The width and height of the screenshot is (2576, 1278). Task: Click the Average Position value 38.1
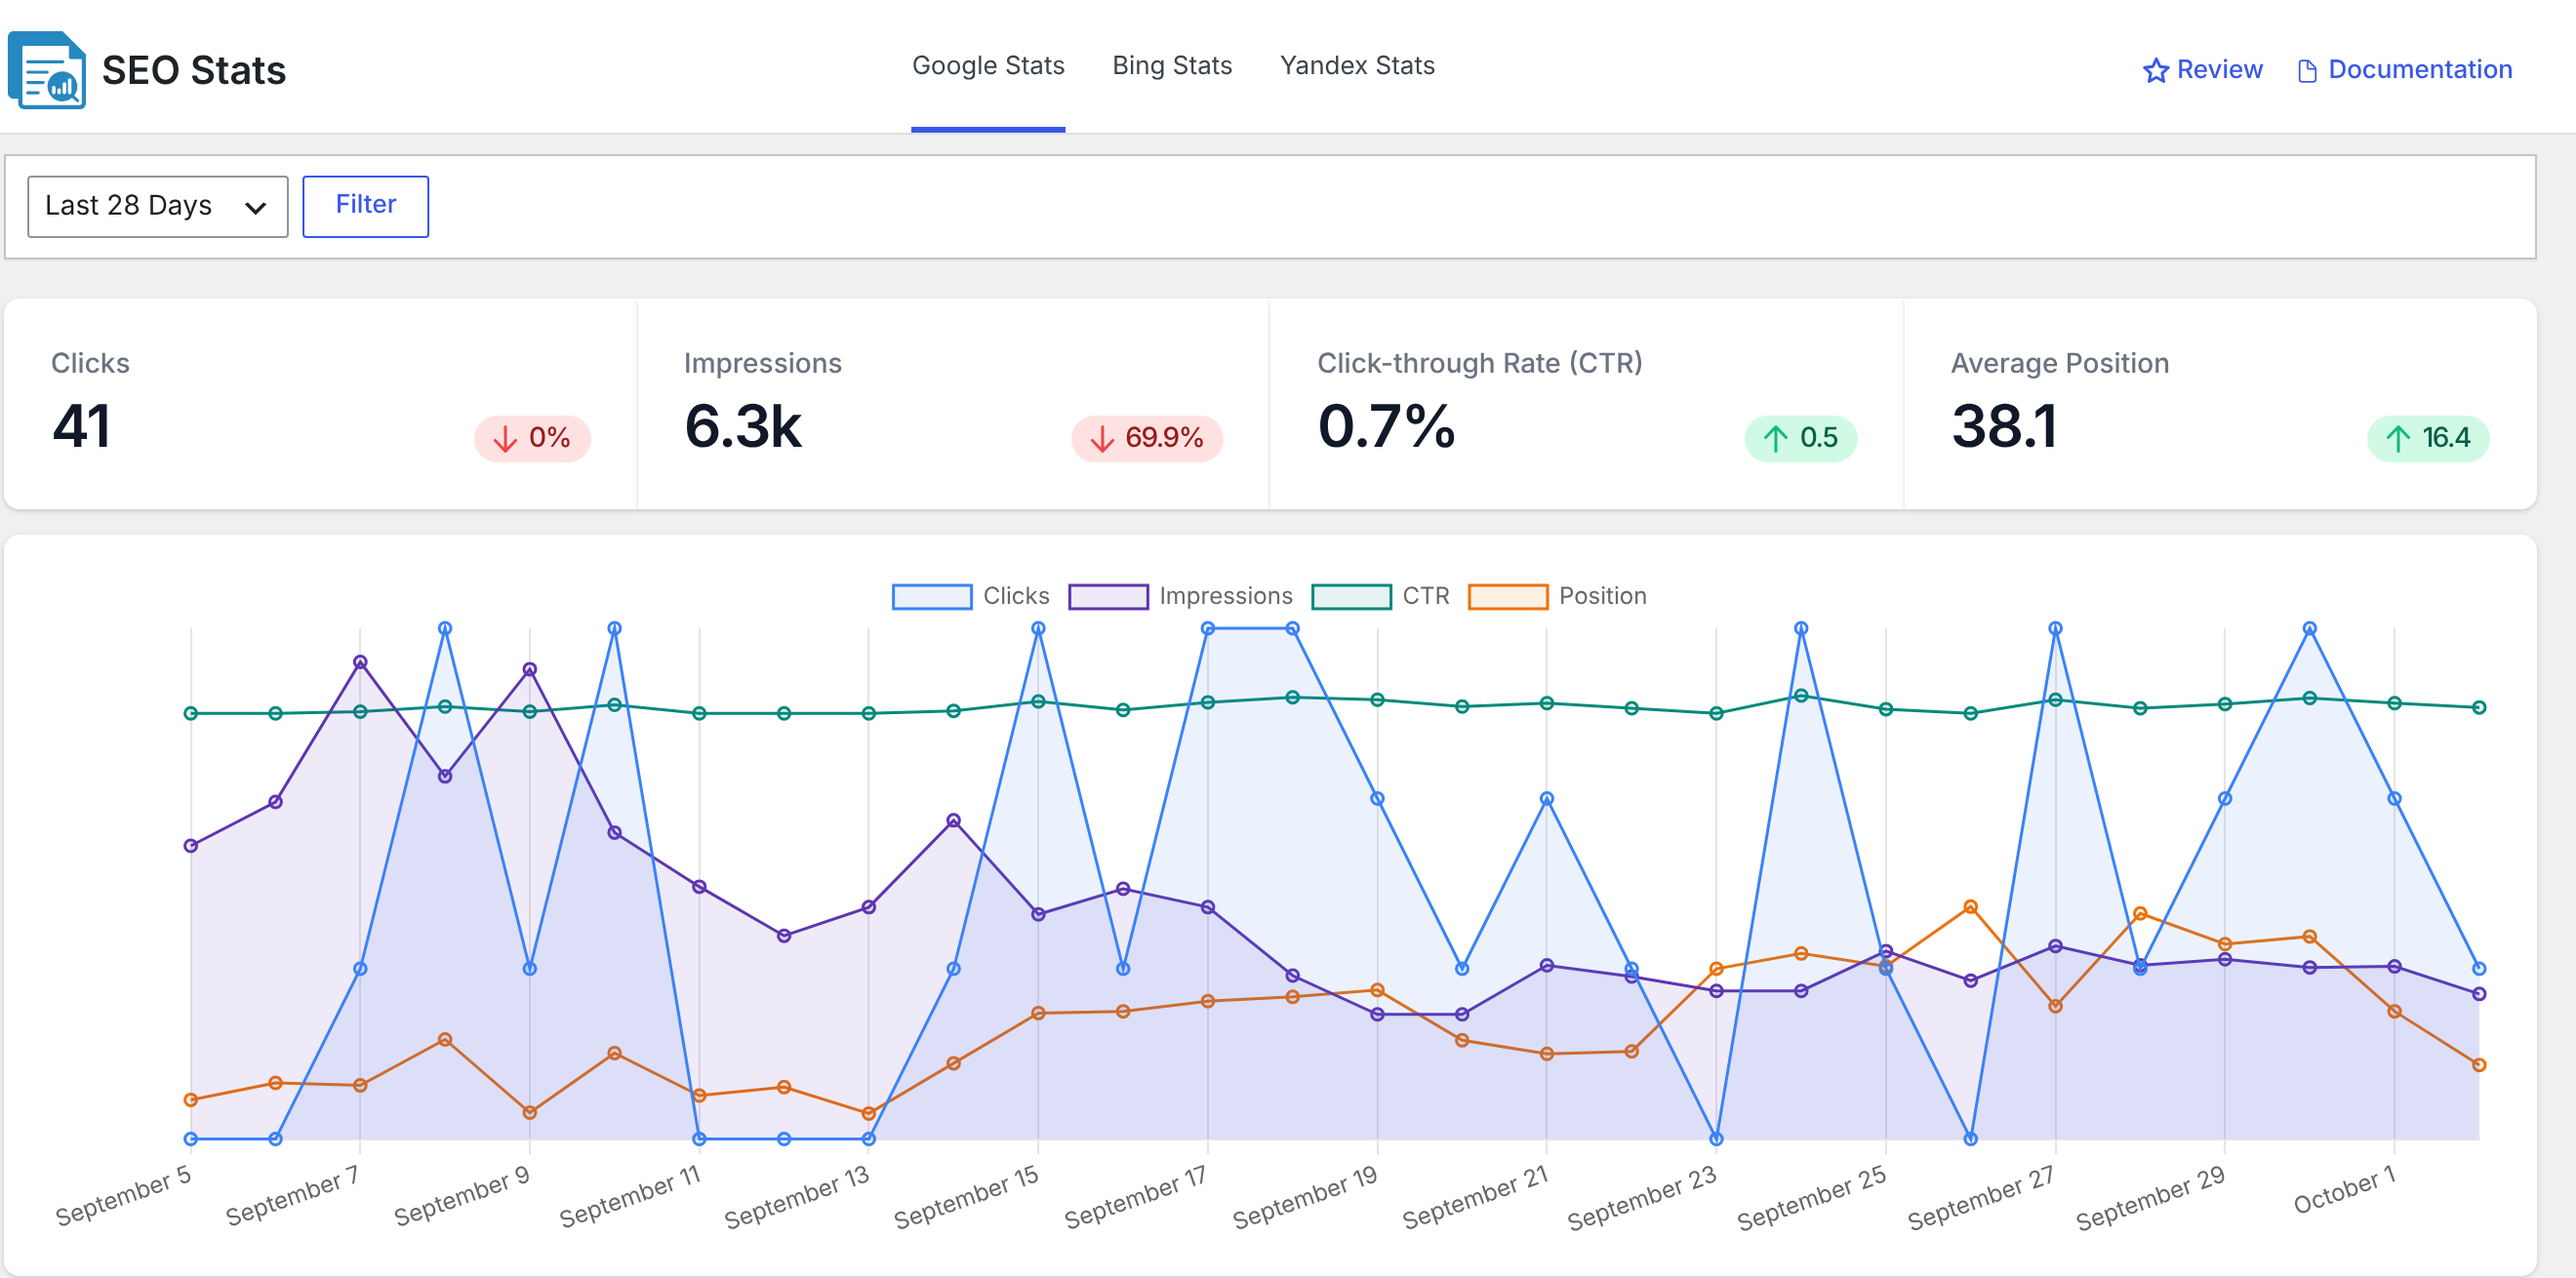tap(2003, 427)
